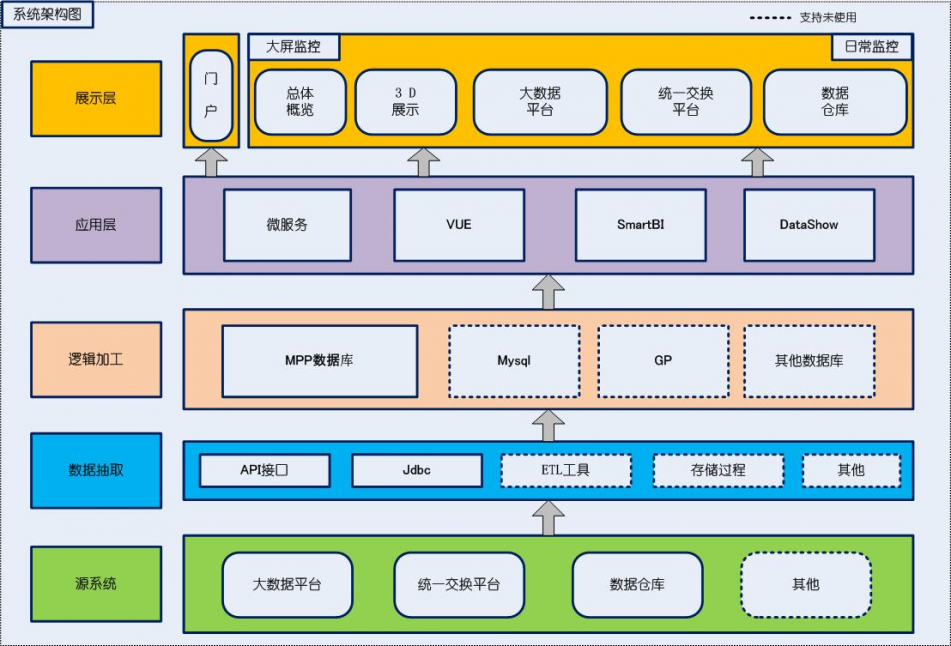
Task: Click the dashed 其他 box in 数据抽取 row
Action: (x=852, y=470)
